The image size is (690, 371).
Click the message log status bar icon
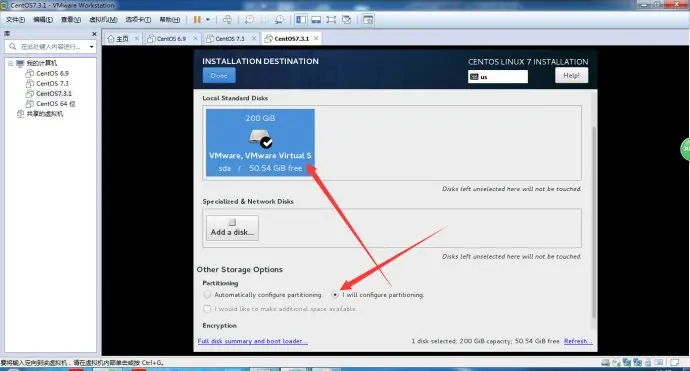pyautogui.click(x=674, y=363)
